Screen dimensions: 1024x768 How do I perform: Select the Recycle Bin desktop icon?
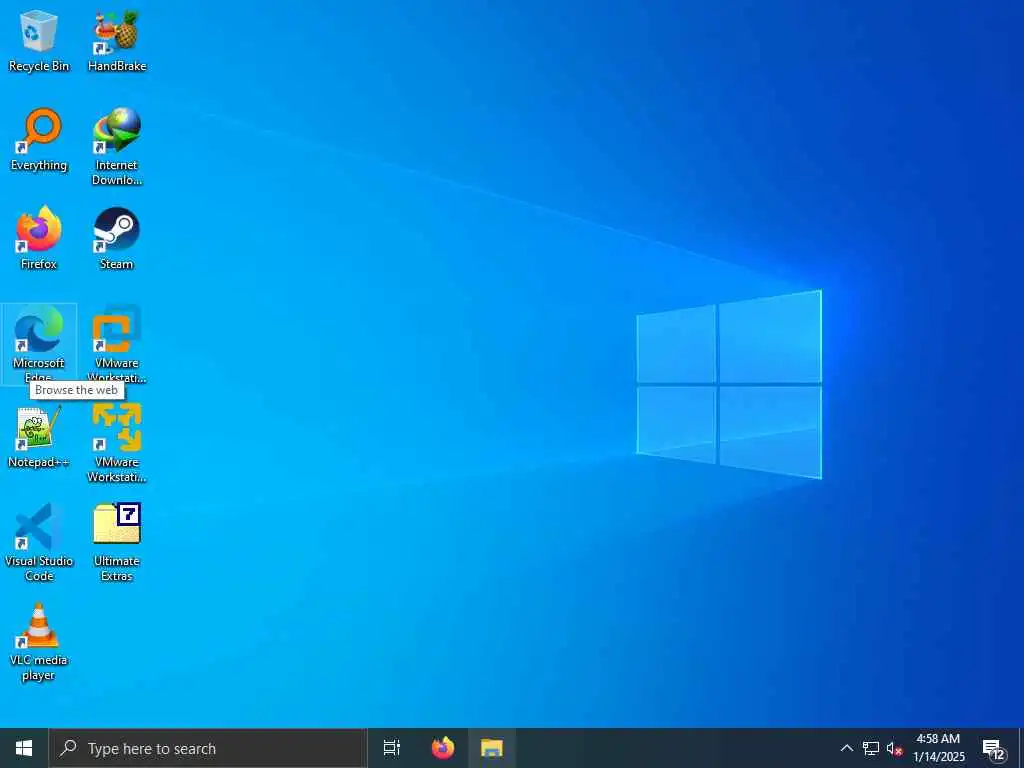pyautogui.click(x=39, y=40)
